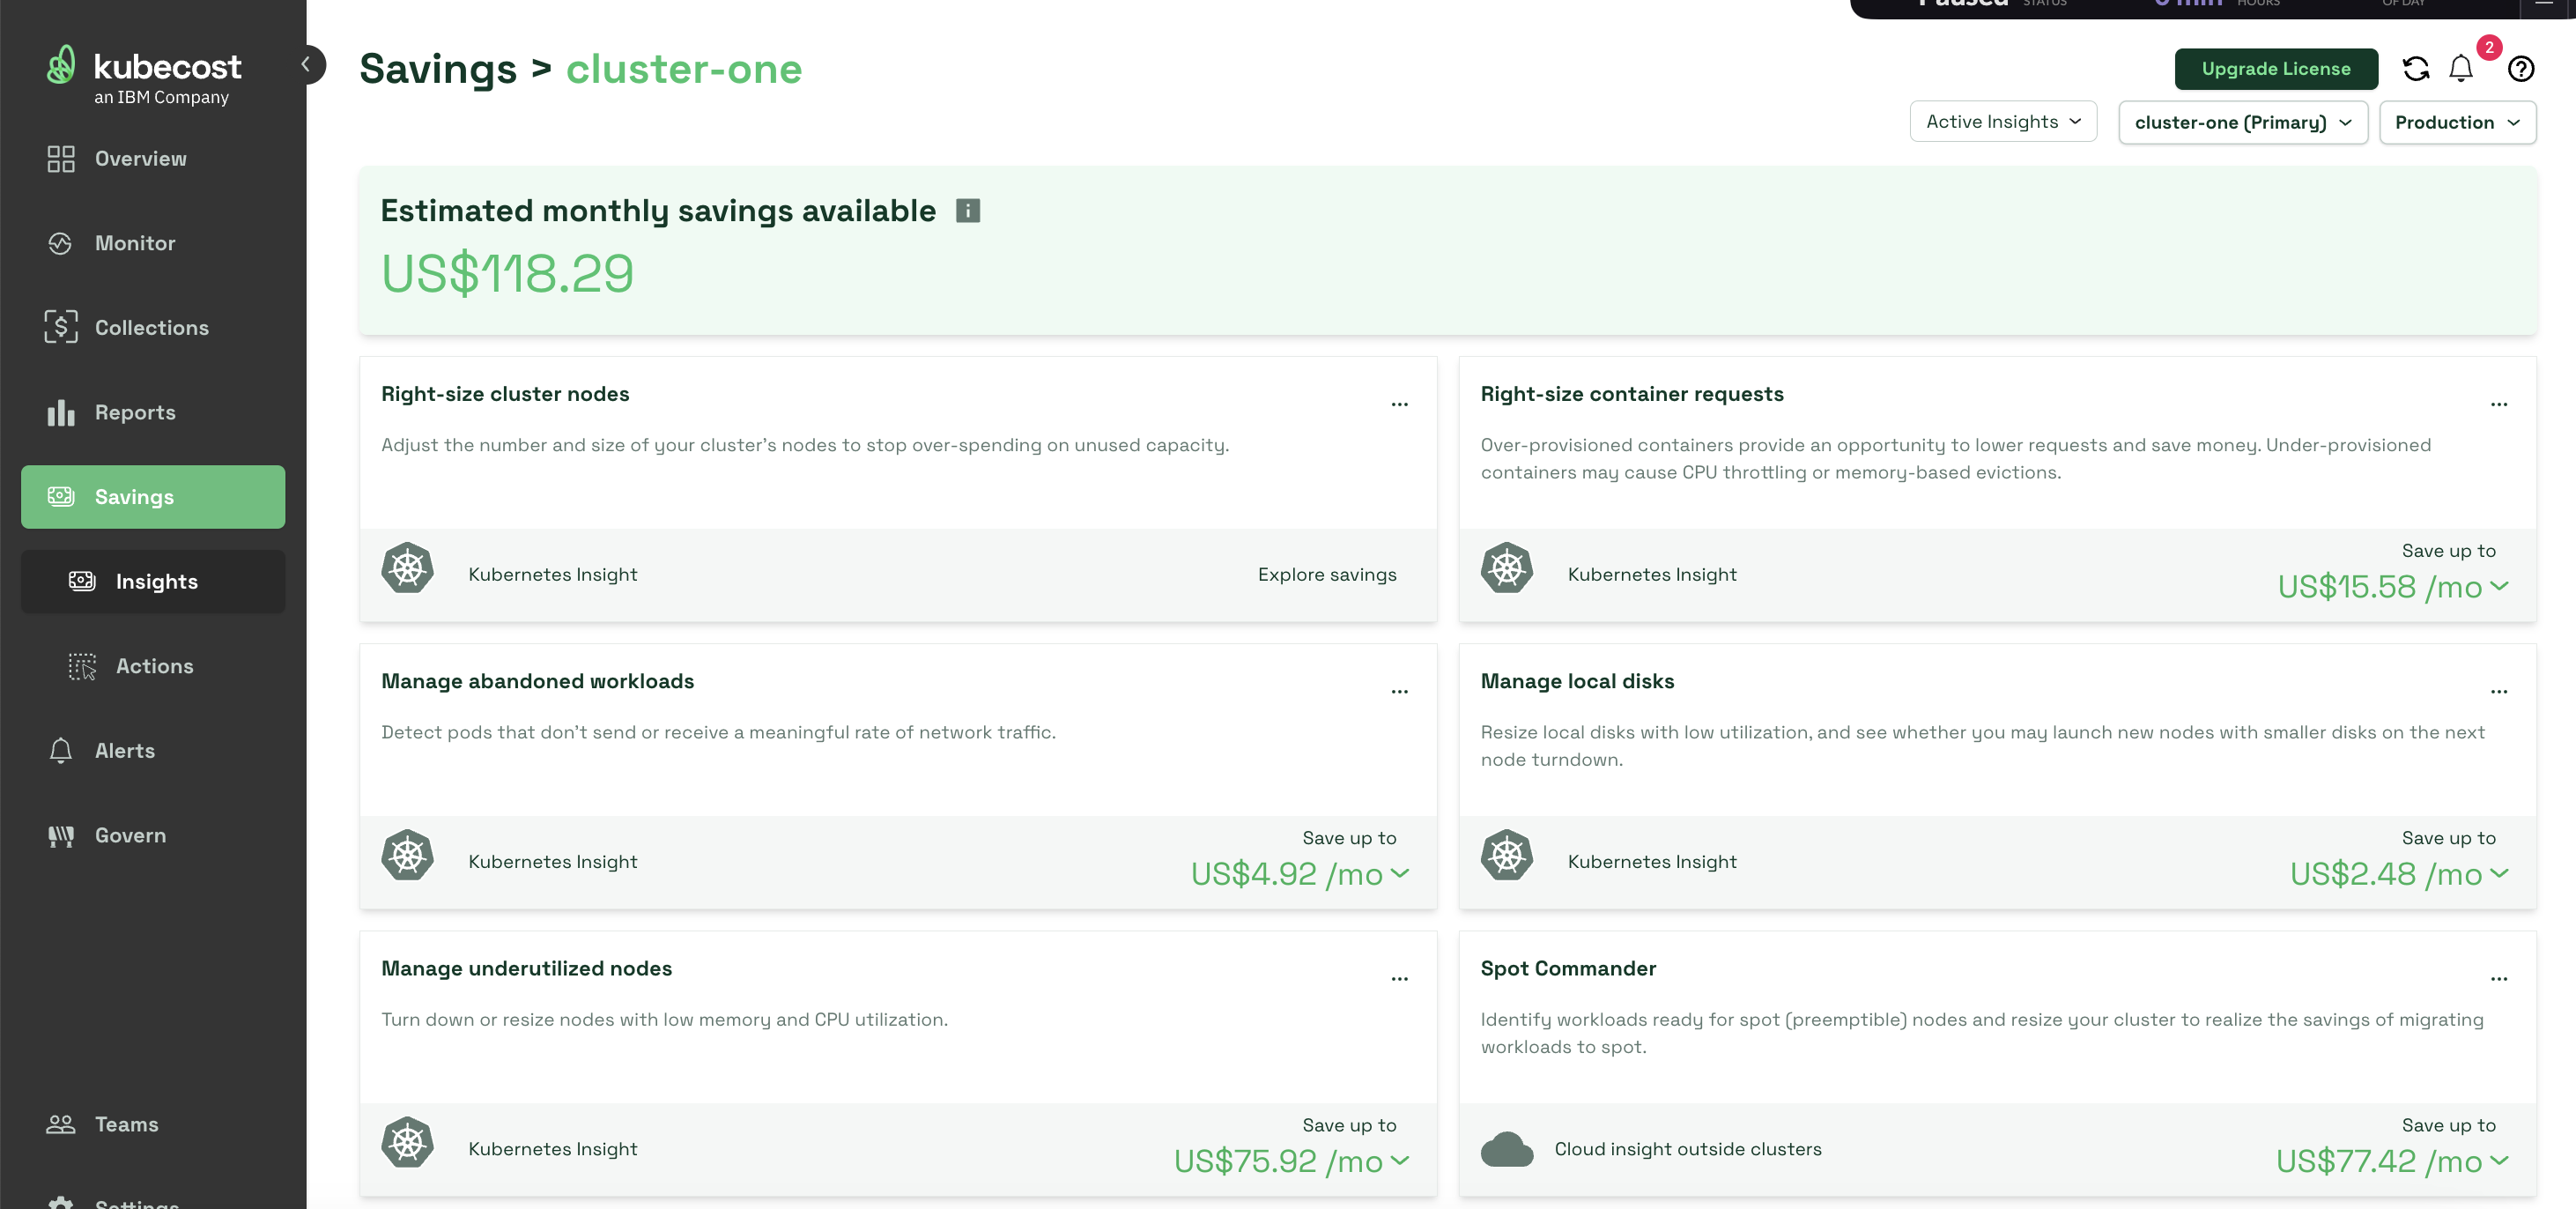Open the Production profile dropdown
The width and height of the screenshot is (2576, 1209).
click(x=2456, y=123)
